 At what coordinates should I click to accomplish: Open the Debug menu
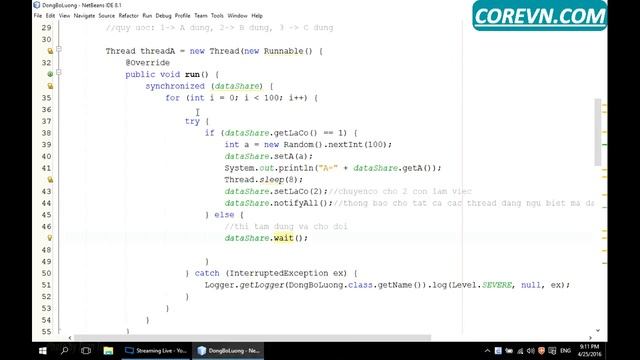163,16
